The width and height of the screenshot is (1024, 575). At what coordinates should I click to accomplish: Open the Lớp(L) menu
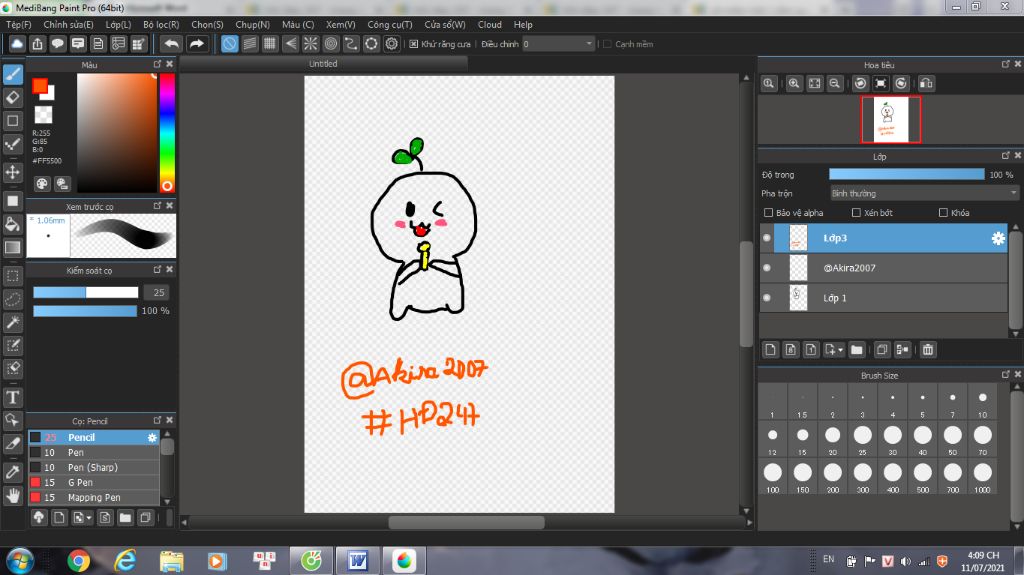pyautogui.click(x=118, y=24)
